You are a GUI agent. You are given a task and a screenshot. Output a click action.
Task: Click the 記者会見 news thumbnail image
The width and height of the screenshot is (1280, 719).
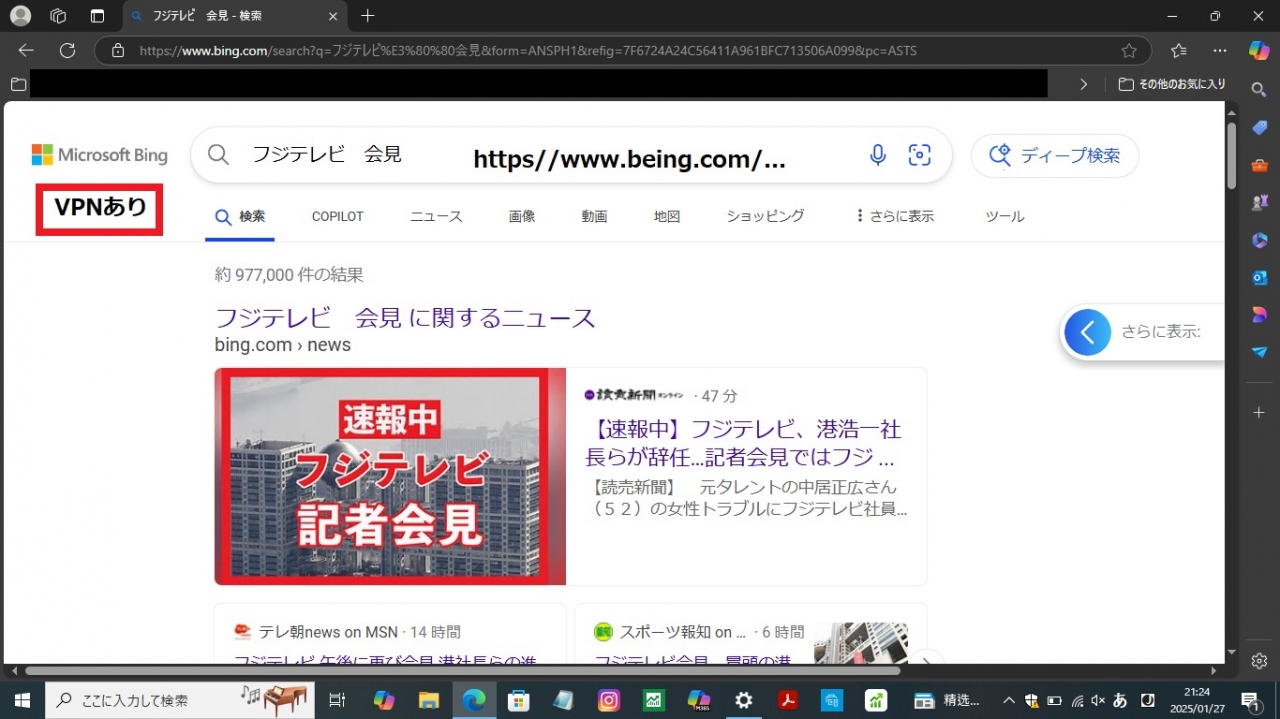[x=390, y=476]
